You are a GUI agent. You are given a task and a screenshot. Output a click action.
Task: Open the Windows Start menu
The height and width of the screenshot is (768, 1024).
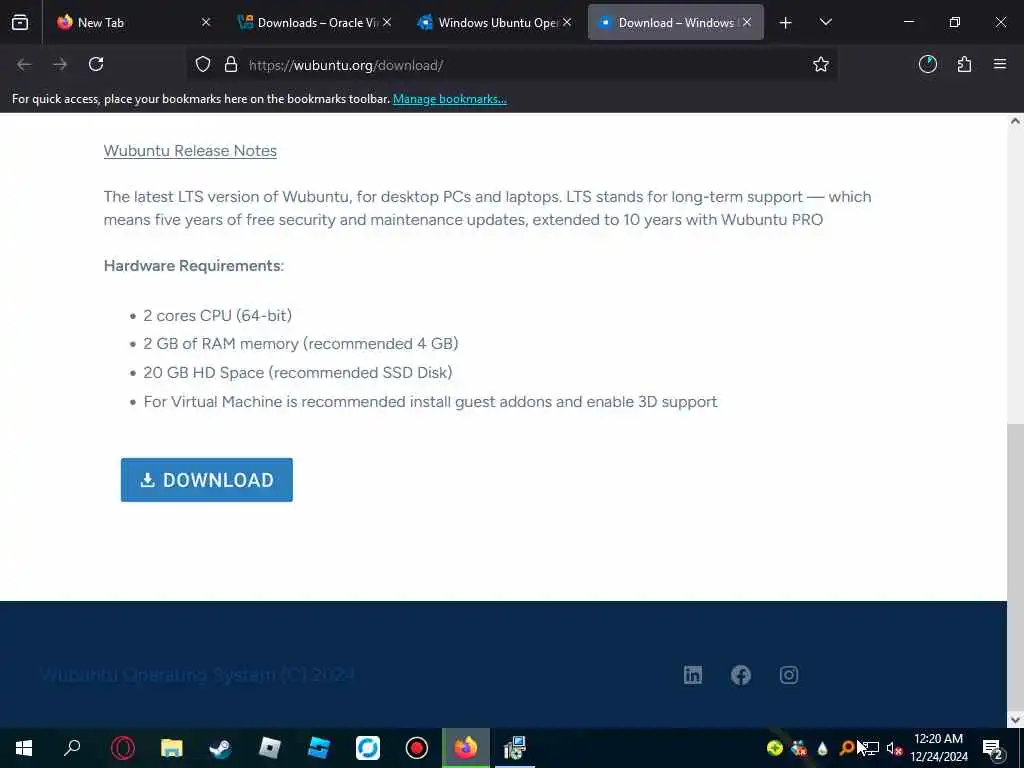pos(24,748)
